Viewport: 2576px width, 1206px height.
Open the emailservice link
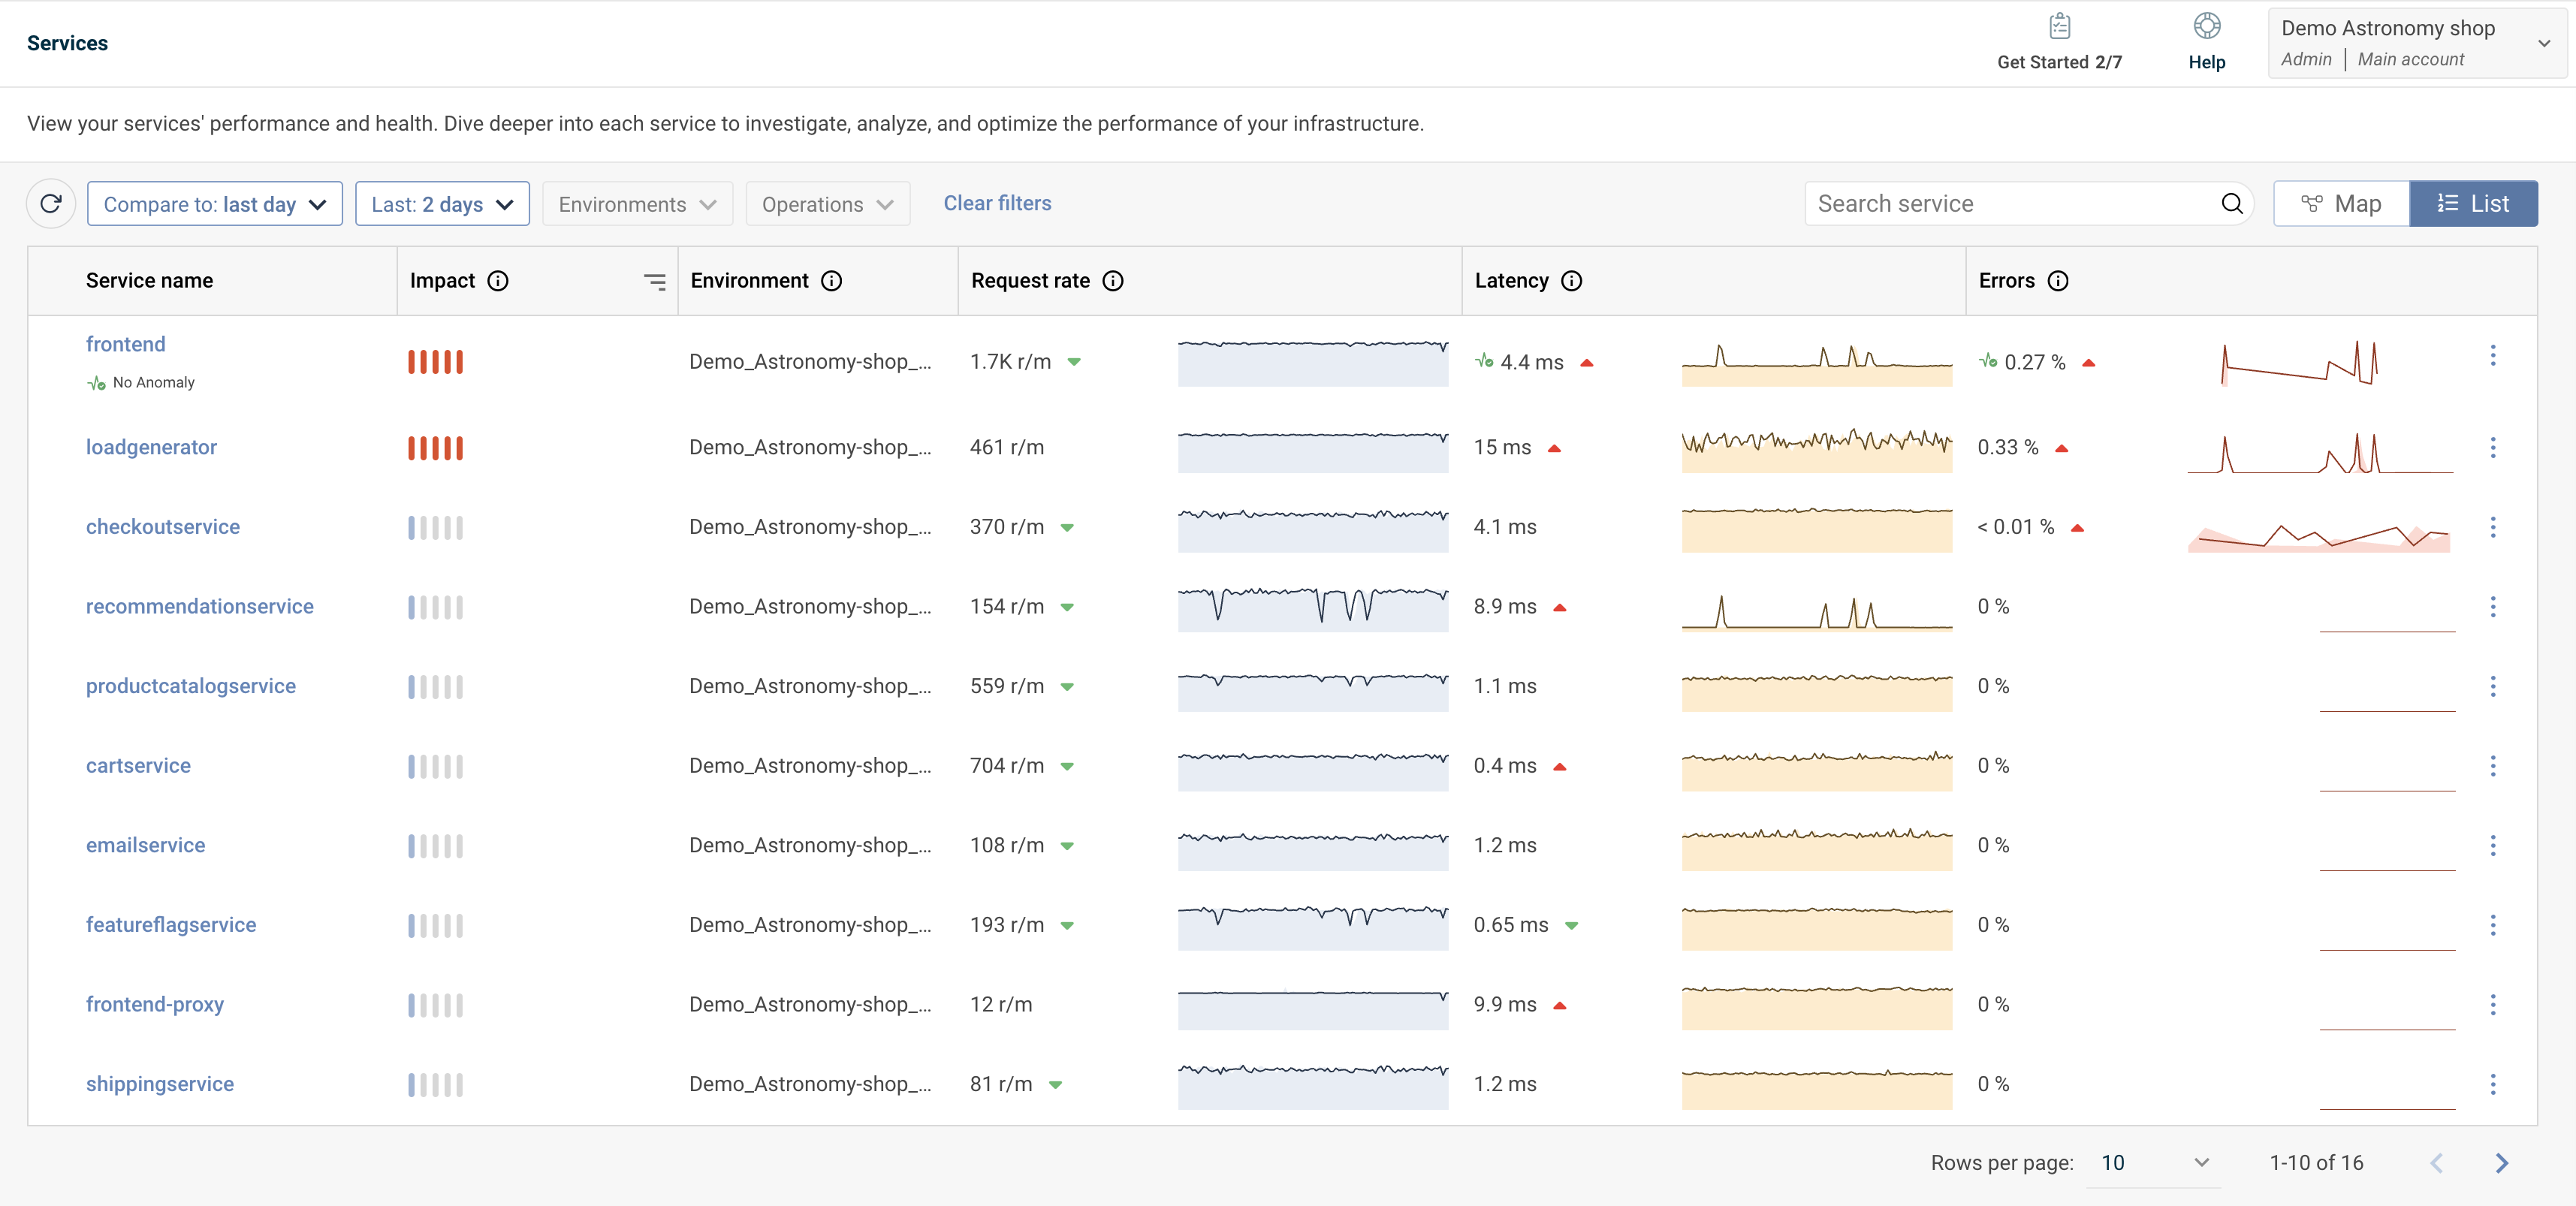click(146, 846)
